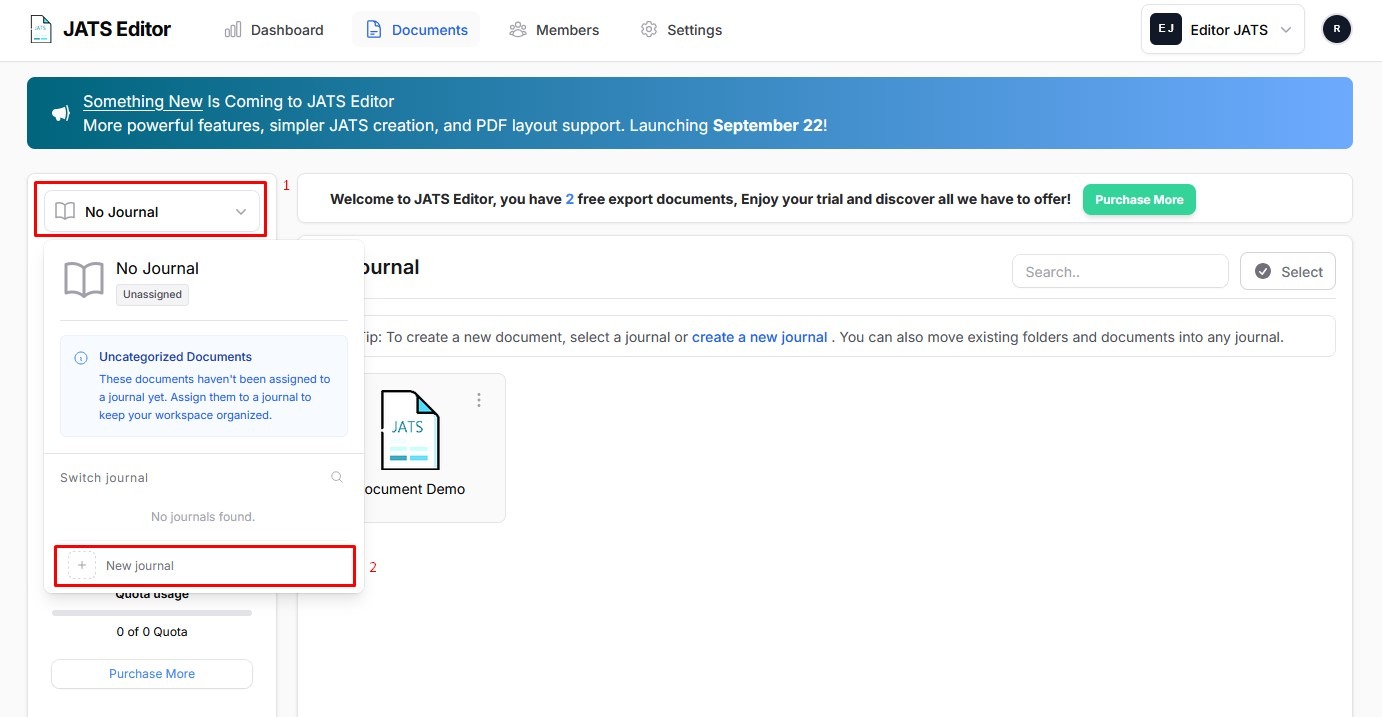Click the open book icon beside No Journal heading
This screenshot has height=717, width=1382.
pos(84,280)
